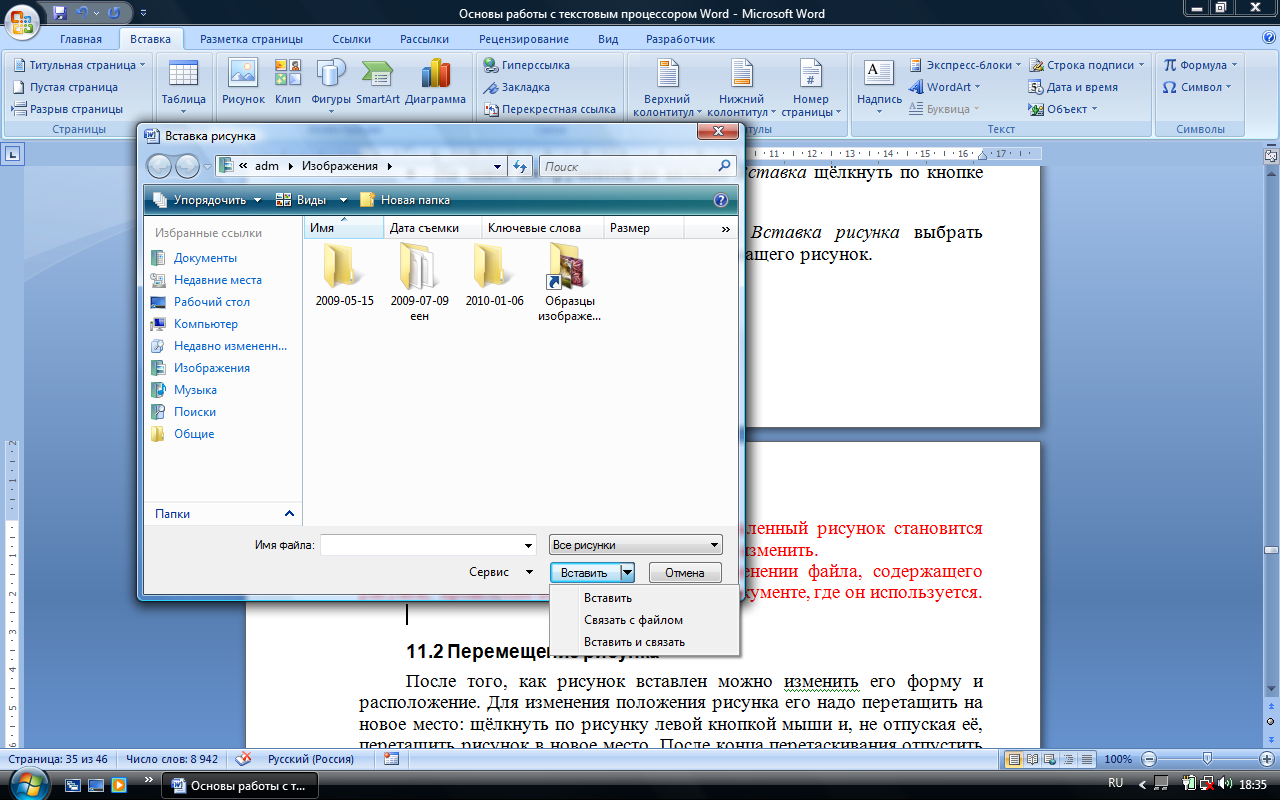The height and width of the screenshot is (800, 1280).
Task: Insert a SmartArt graphic
Action: click(378, 82)
